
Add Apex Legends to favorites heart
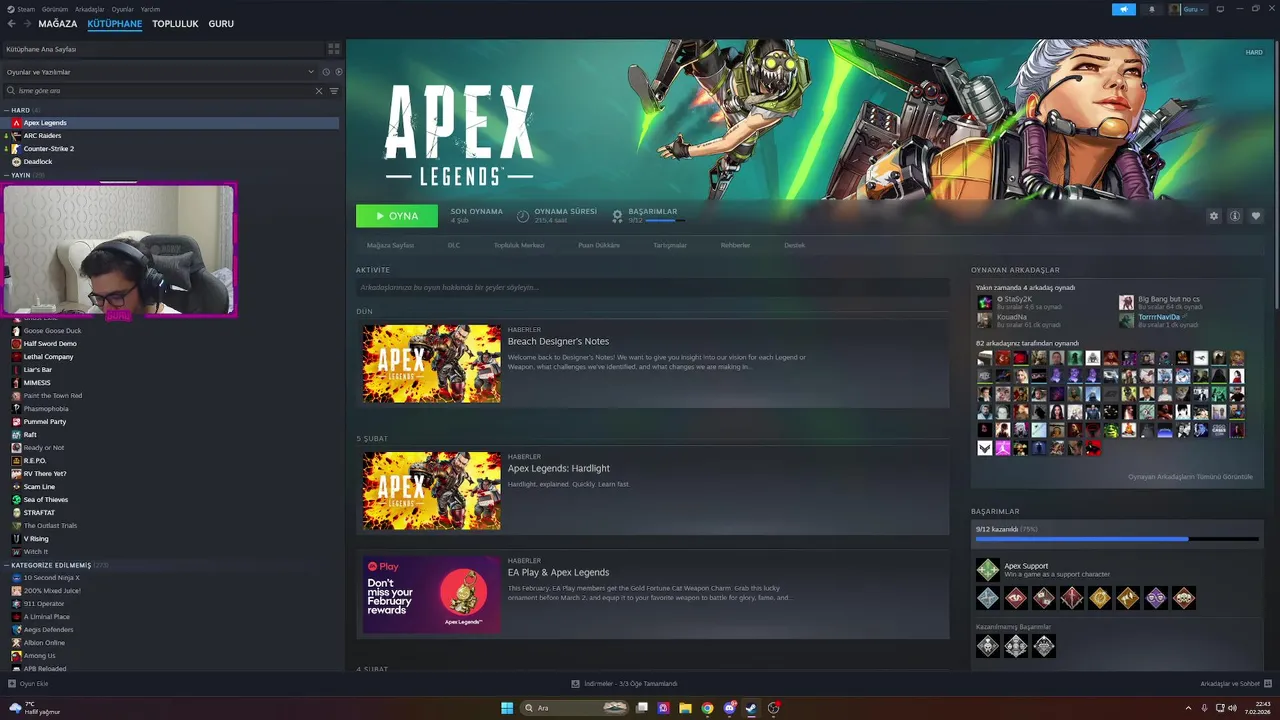pos(1256,216)
